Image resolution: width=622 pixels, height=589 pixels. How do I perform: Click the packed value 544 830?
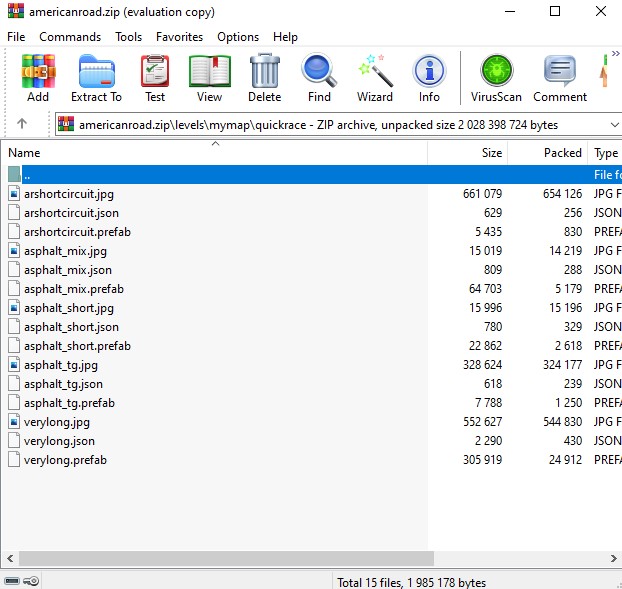562,422
